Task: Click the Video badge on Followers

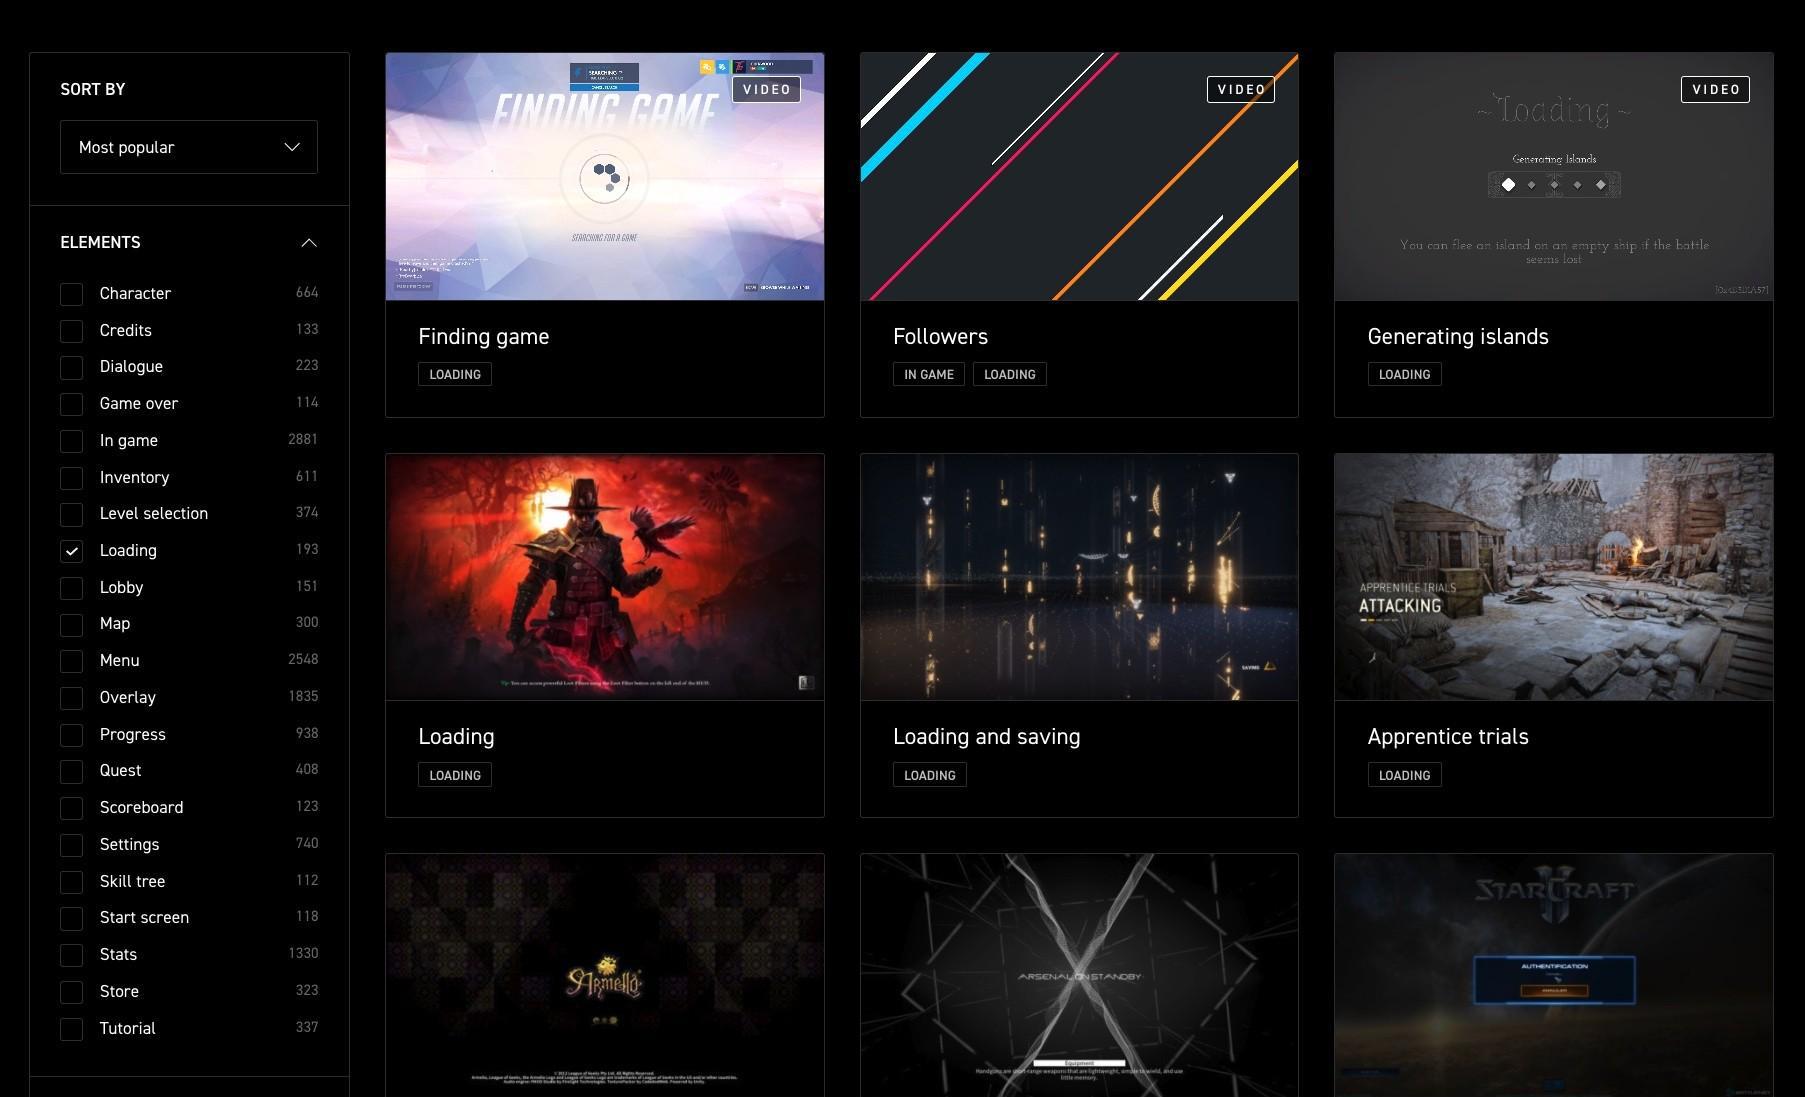Action: (1241, 89)
